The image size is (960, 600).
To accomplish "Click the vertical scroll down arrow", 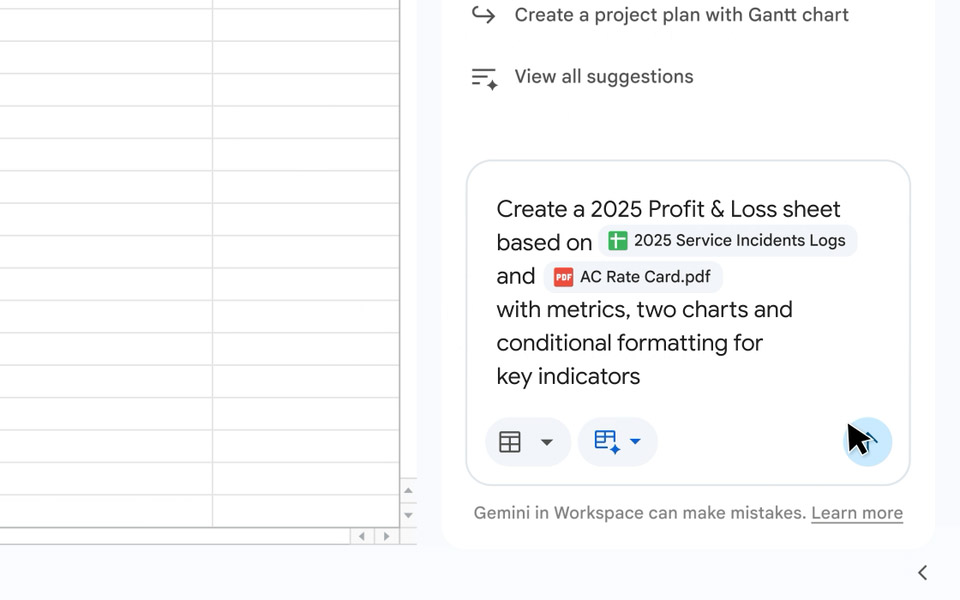I will pos(408,516).
